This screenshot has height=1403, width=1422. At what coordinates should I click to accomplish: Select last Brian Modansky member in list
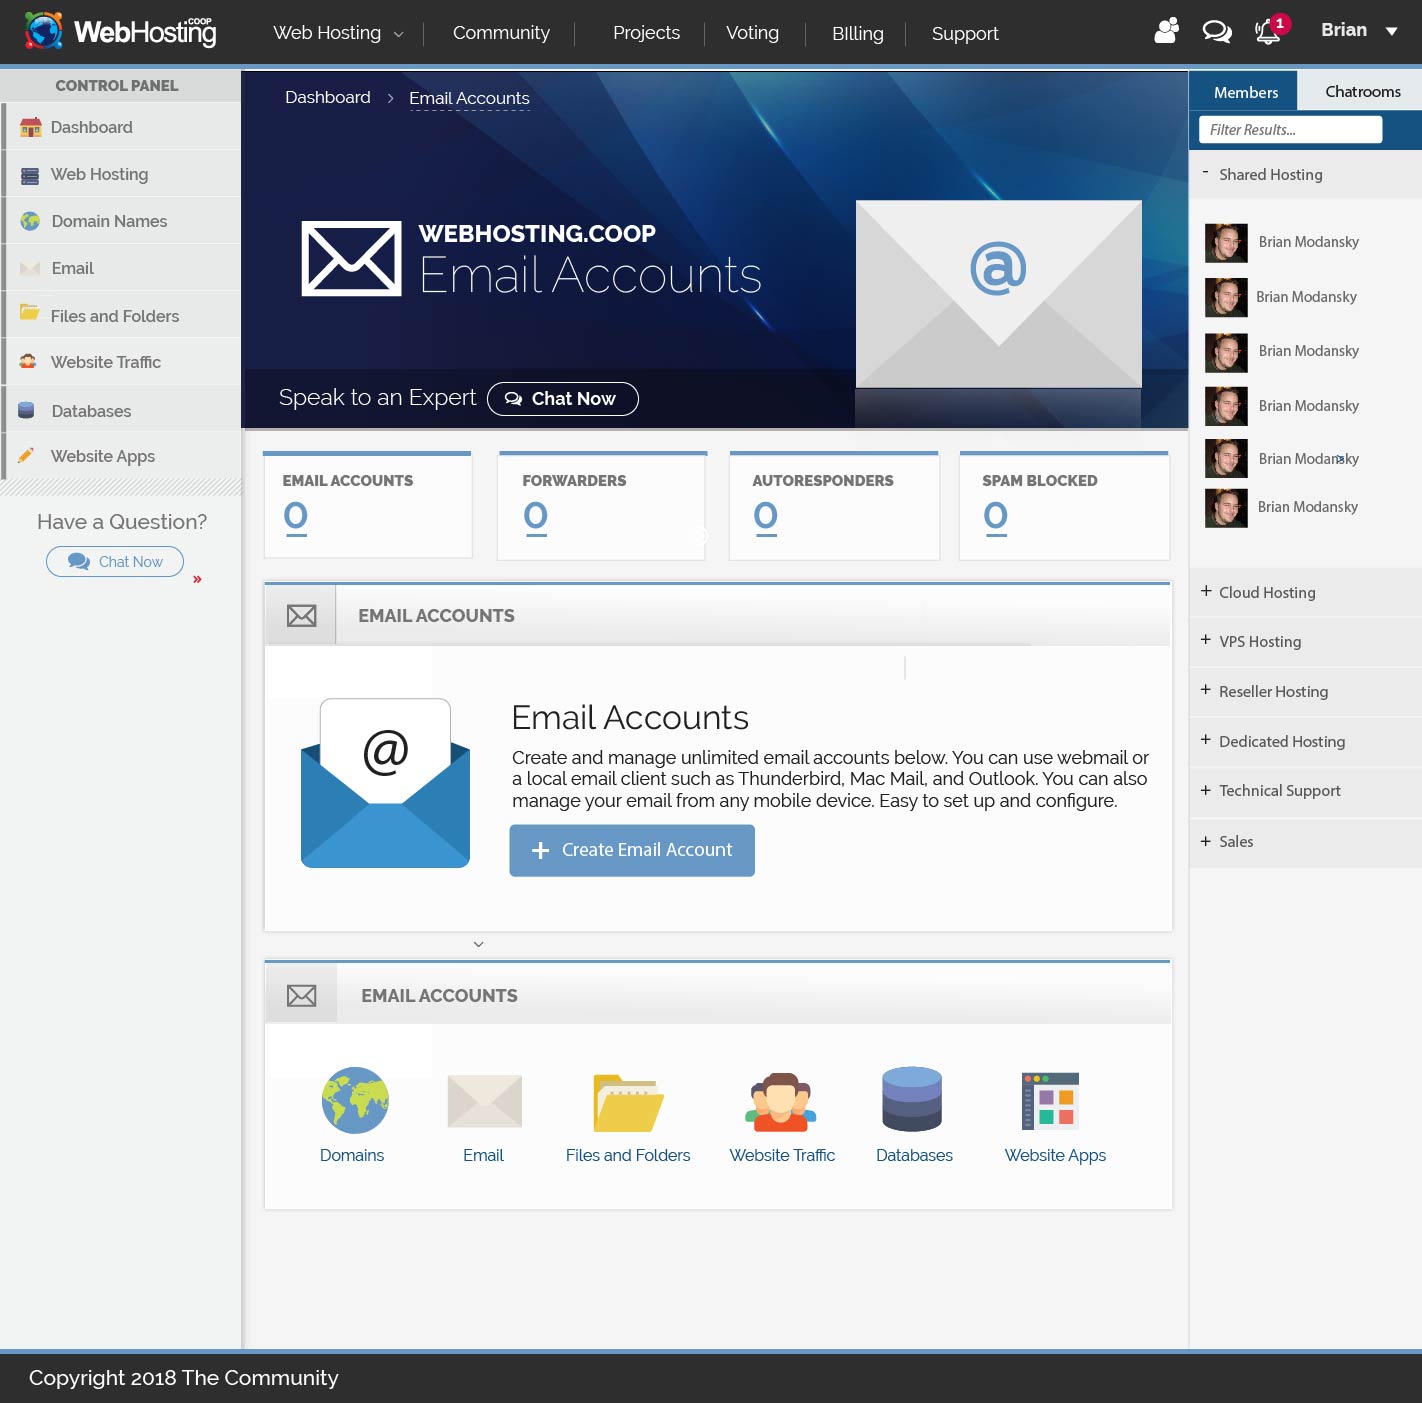coord(1282,508)
